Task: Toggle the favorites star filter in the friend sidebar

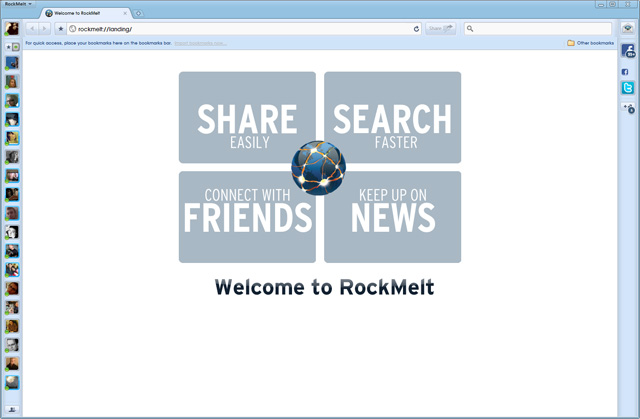Action: coord(8,47)
